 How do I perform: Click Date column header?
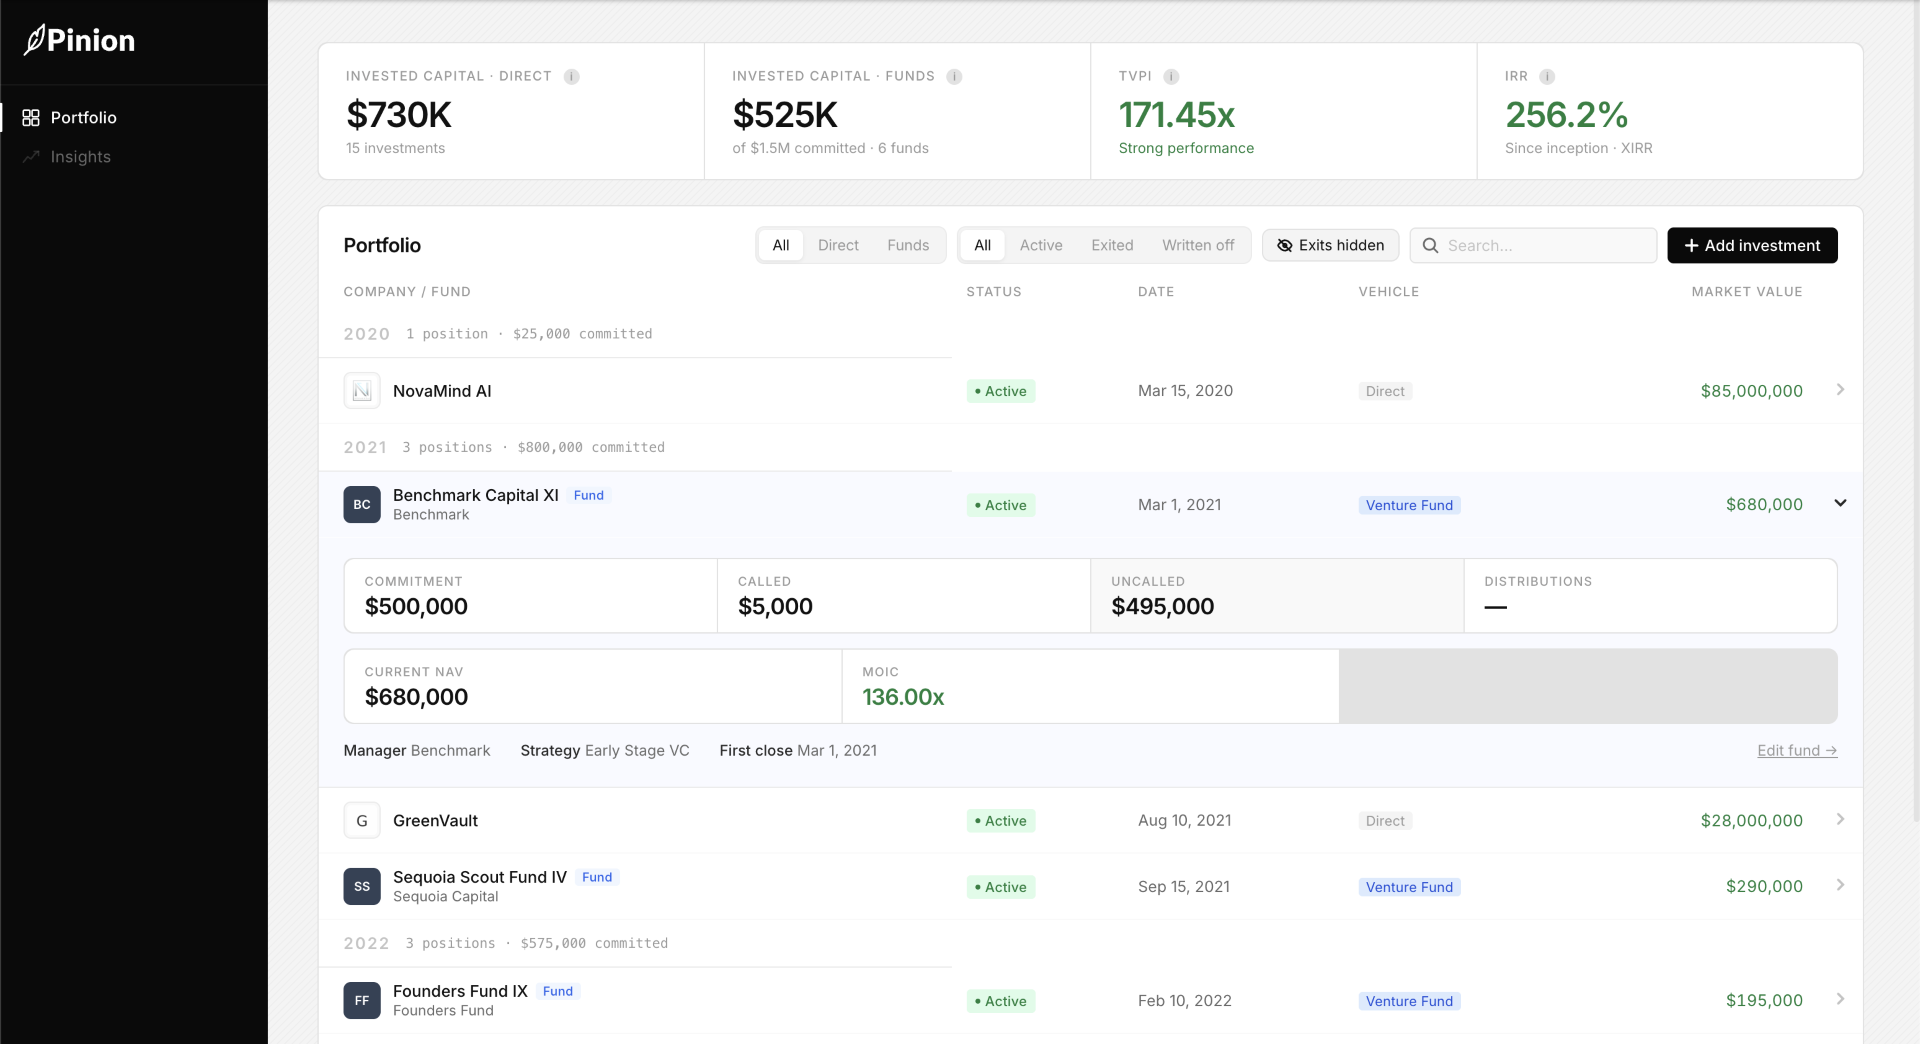pyautogui.click(x=1156, y=292)
